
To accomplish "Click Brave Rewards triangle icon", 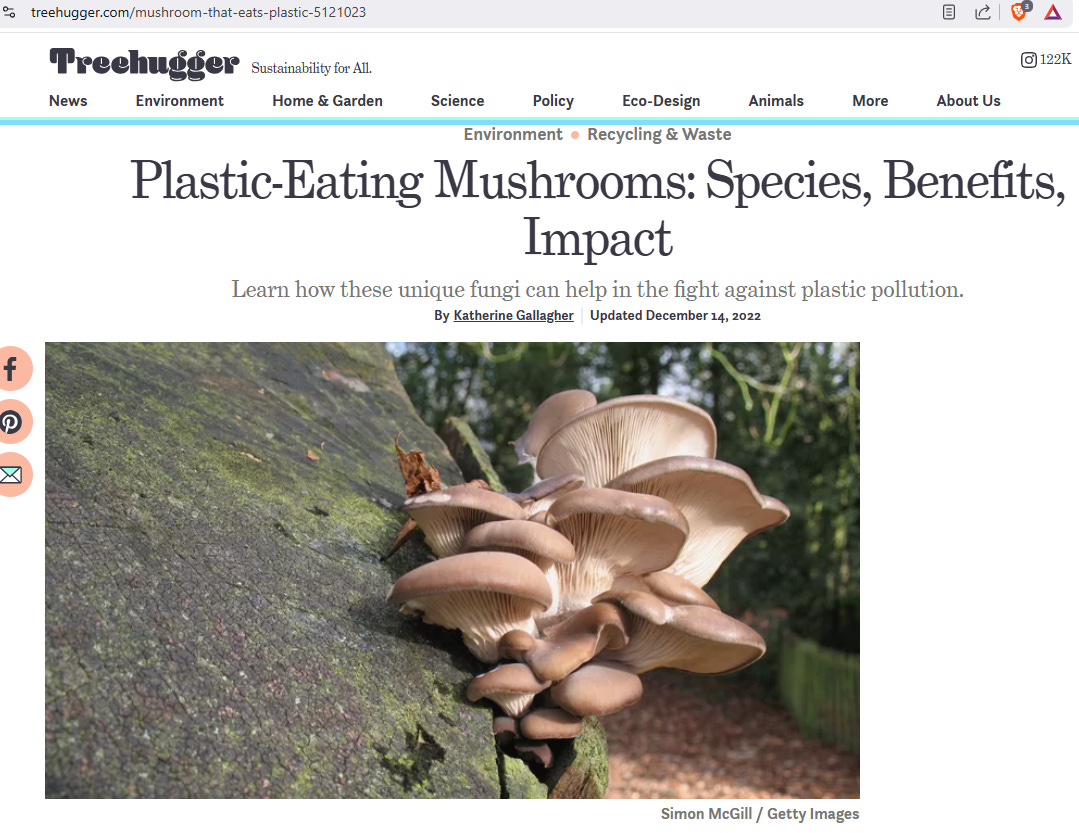I will point(1053,12).
